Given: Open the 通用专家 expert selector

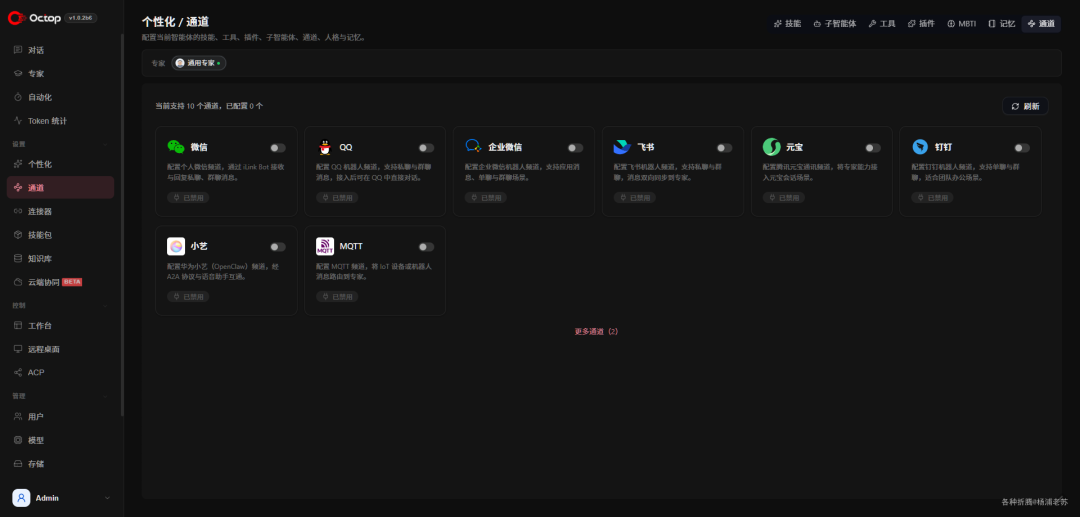Looking at the screenshot, I should point(198,63).
